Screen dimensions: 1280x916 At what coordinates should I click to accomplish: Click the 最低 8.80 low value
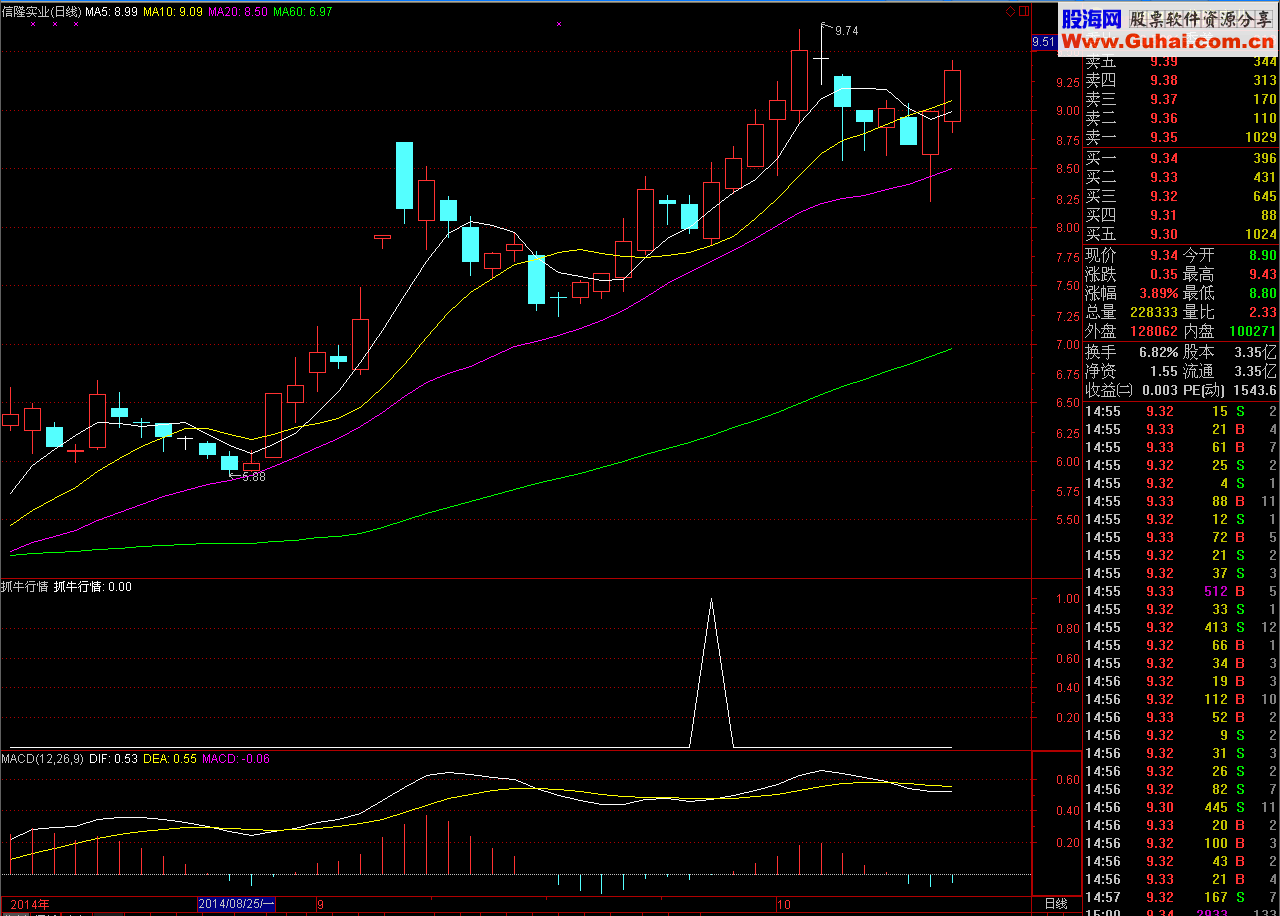(x=1262, y=294)
